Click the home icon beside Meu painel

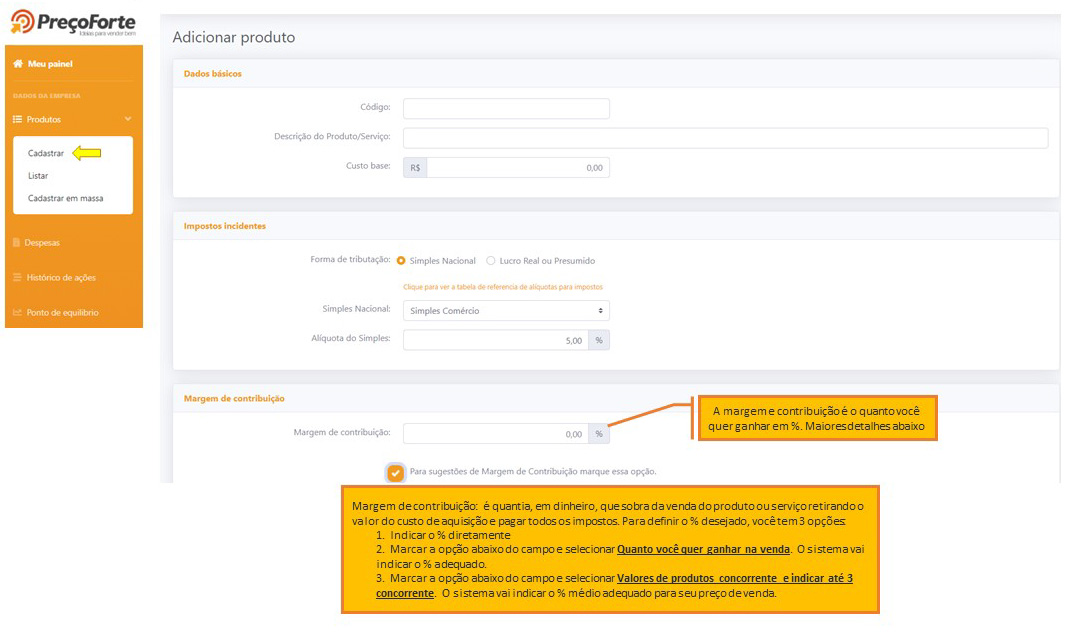pos(18,64)
